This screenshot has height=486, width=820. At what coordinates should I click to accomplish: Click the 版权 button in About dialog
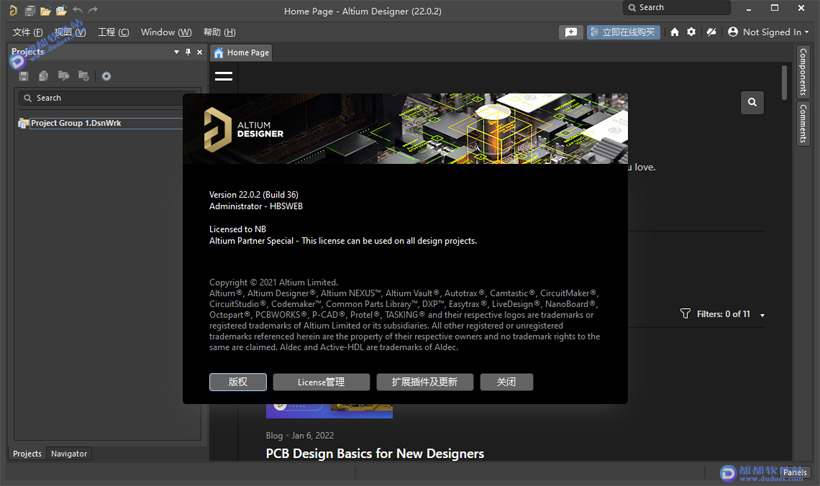click(x=238, y=382)
